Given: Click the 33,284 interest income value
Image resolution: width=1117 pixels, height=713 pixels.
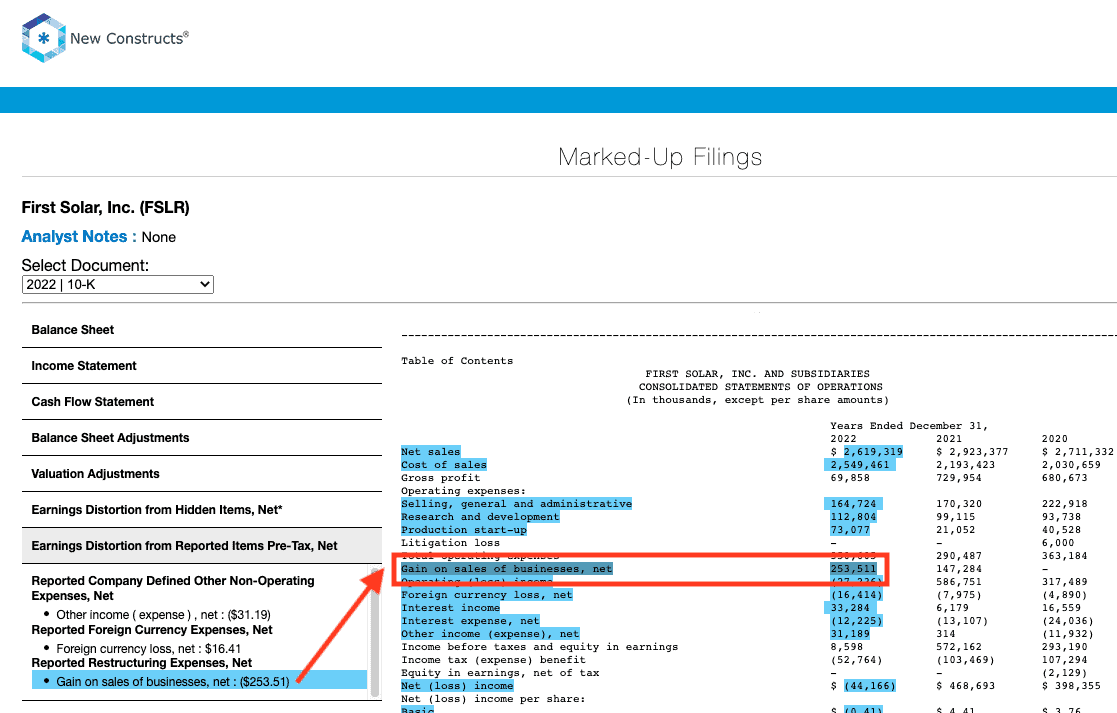Looking at the screenshot, I should coord(850,608).
